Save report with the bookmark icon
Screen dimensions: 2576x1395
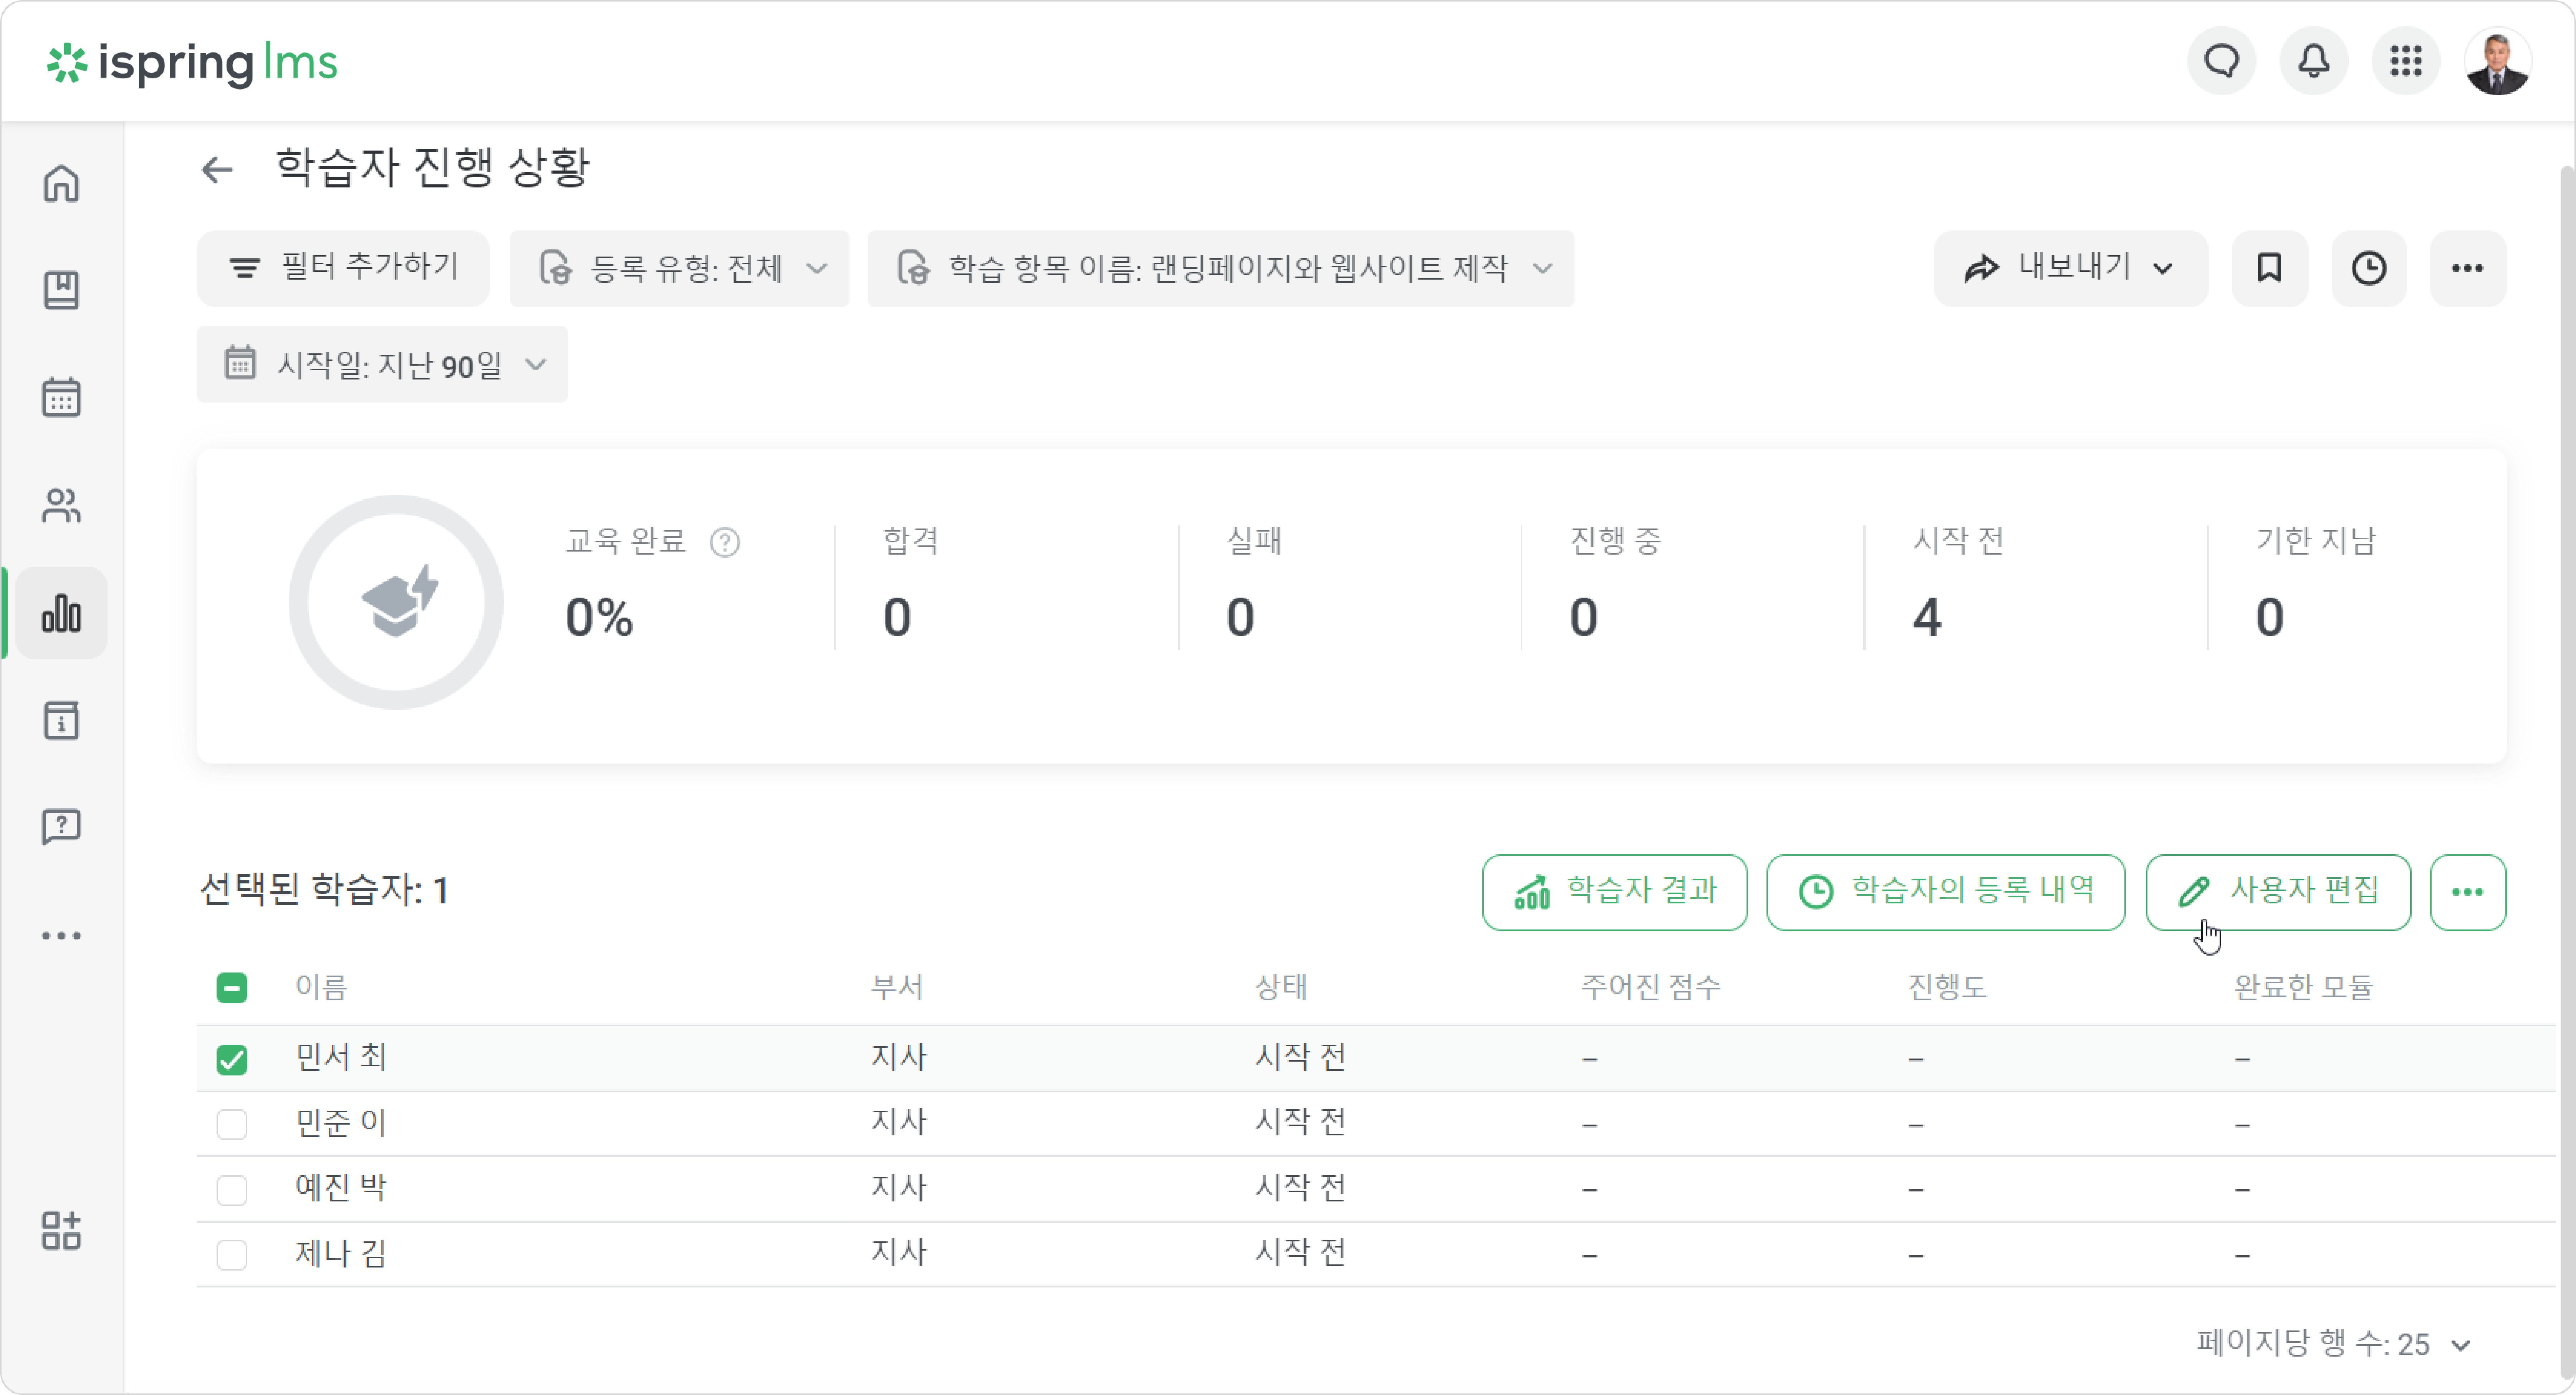pos(2269,268)
